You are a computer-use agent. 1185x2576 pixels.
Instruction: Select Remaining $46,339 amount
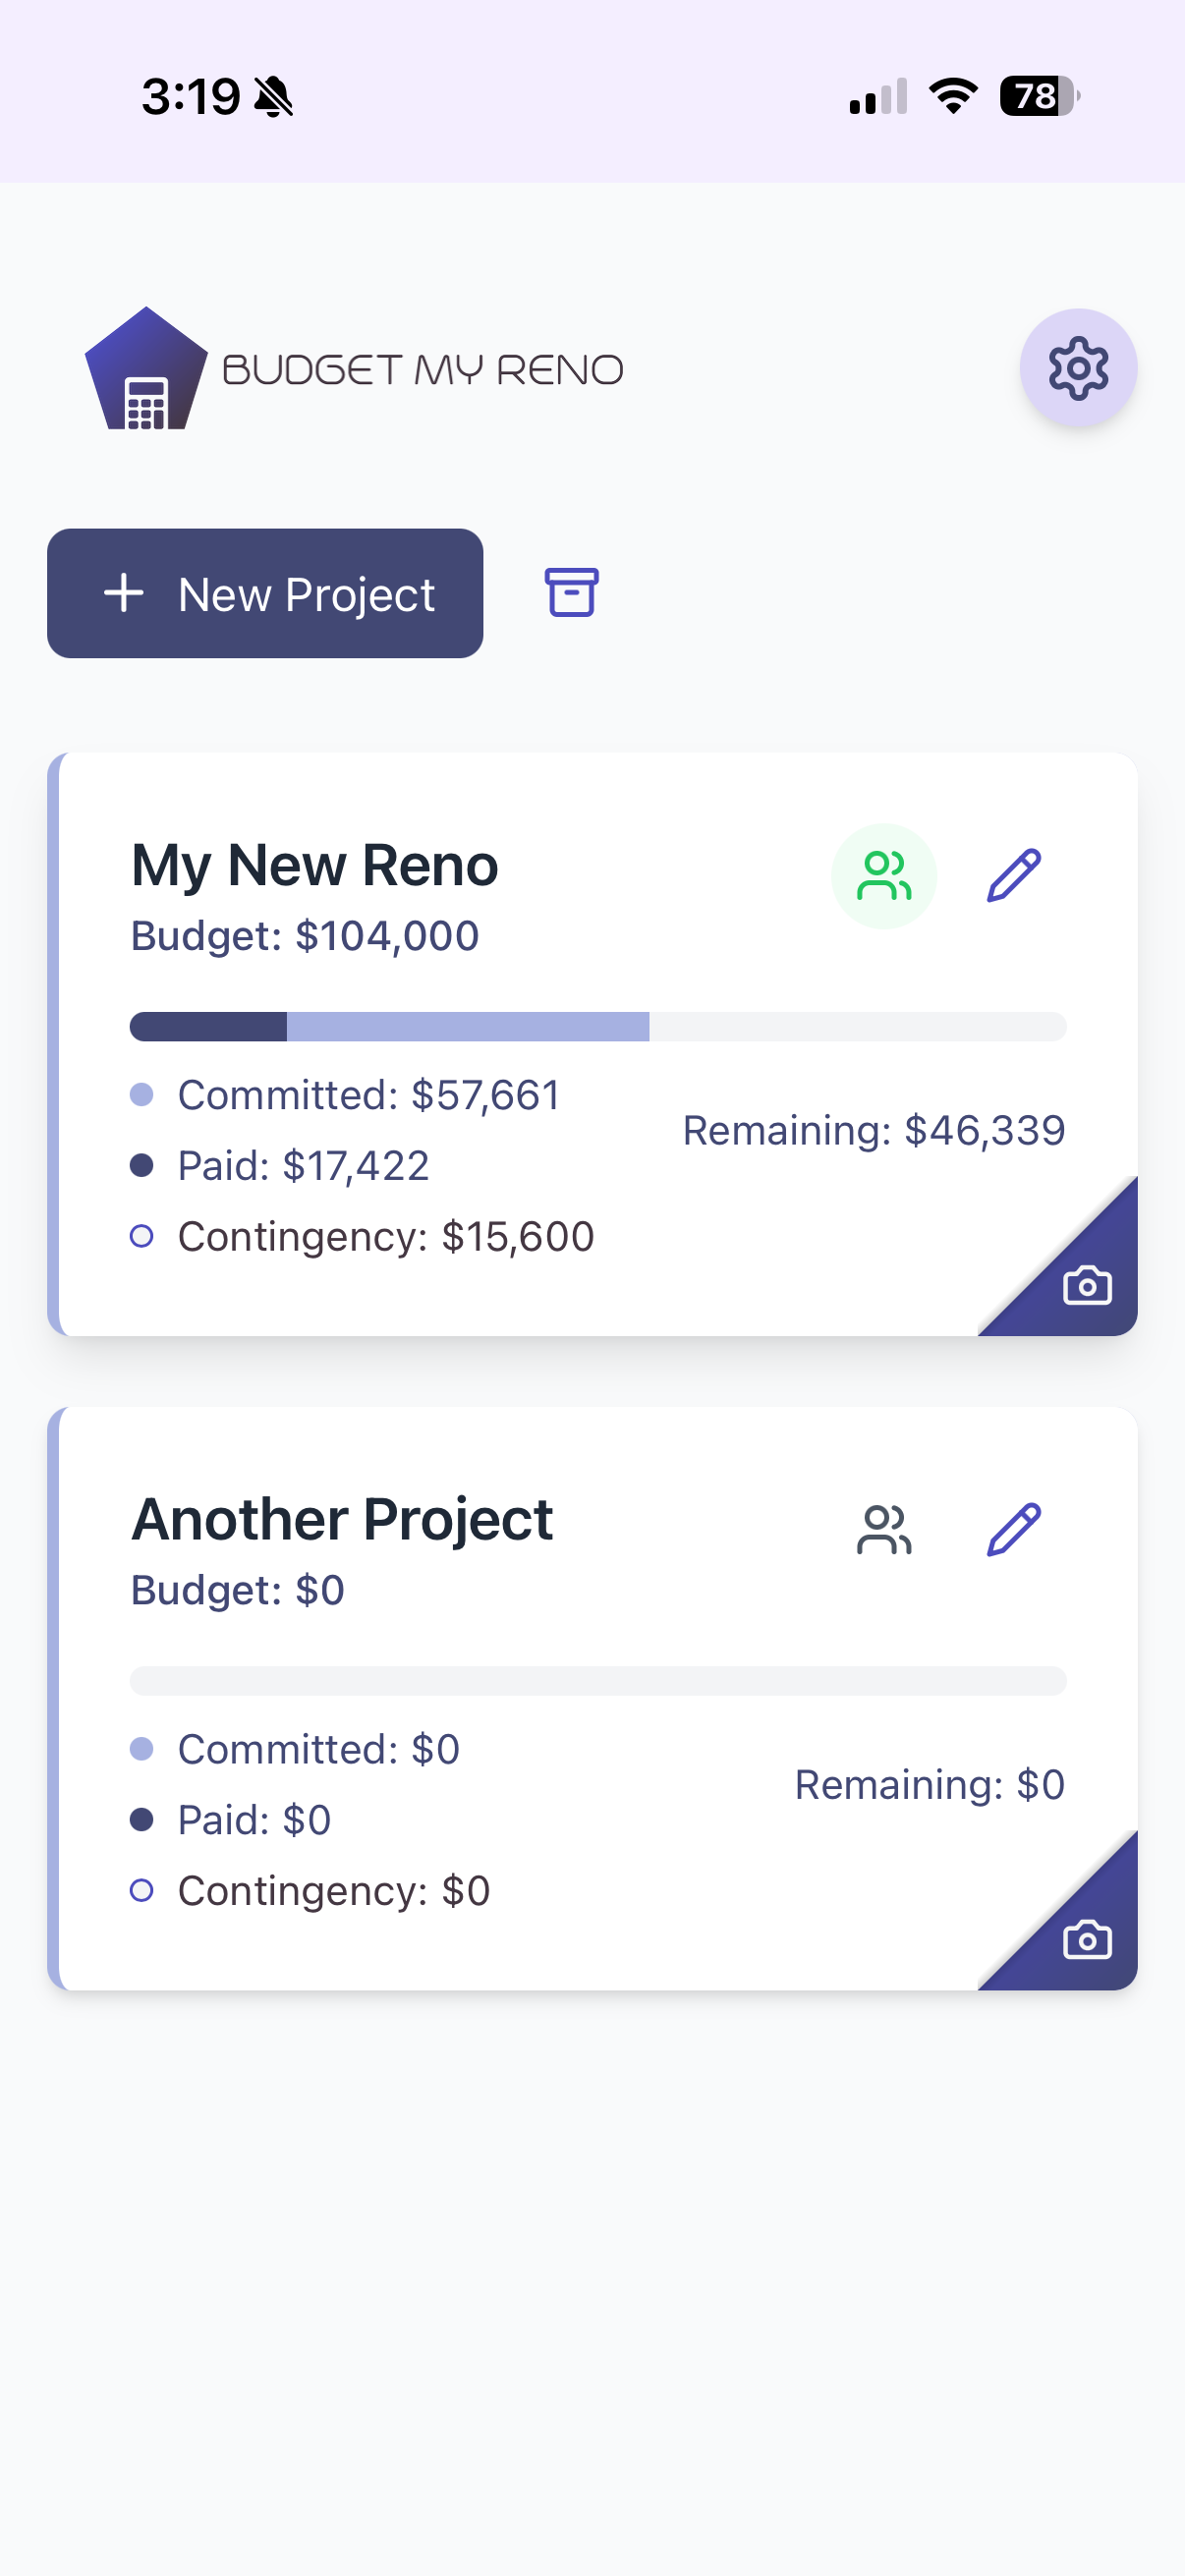pos(873,1130)
